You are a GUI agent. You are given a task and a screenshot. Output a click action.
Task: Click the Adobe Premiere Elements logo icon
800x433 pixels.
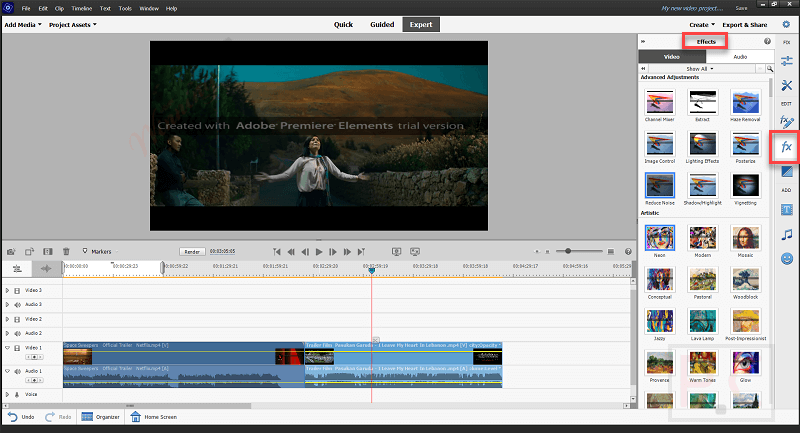[8, 8]
